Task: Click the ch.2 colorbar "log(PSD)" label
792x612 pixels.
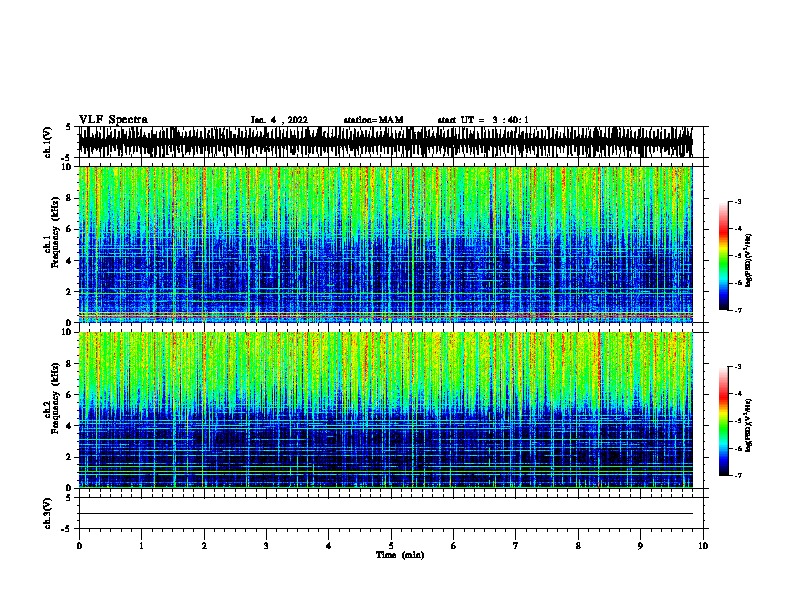Action: (x=748, y=425)
